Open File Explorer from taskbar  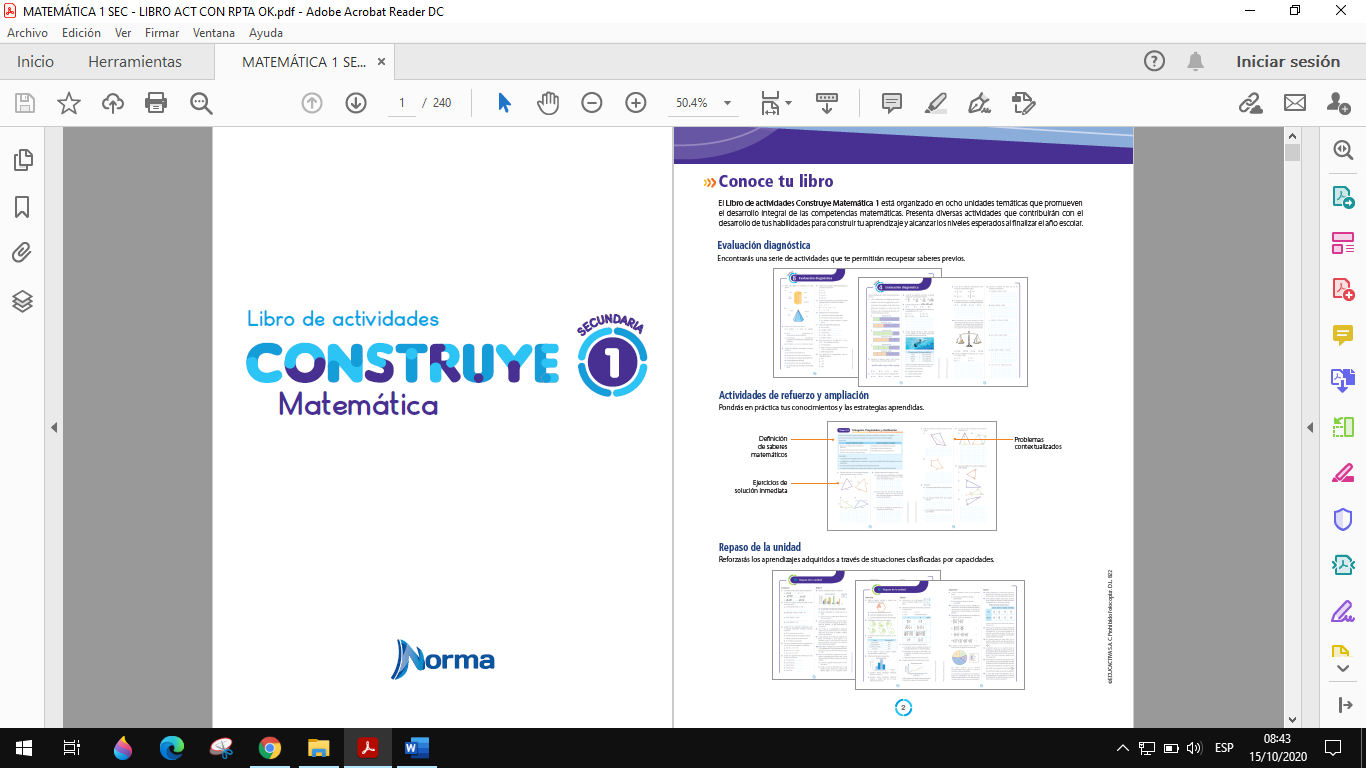(318, 747)
